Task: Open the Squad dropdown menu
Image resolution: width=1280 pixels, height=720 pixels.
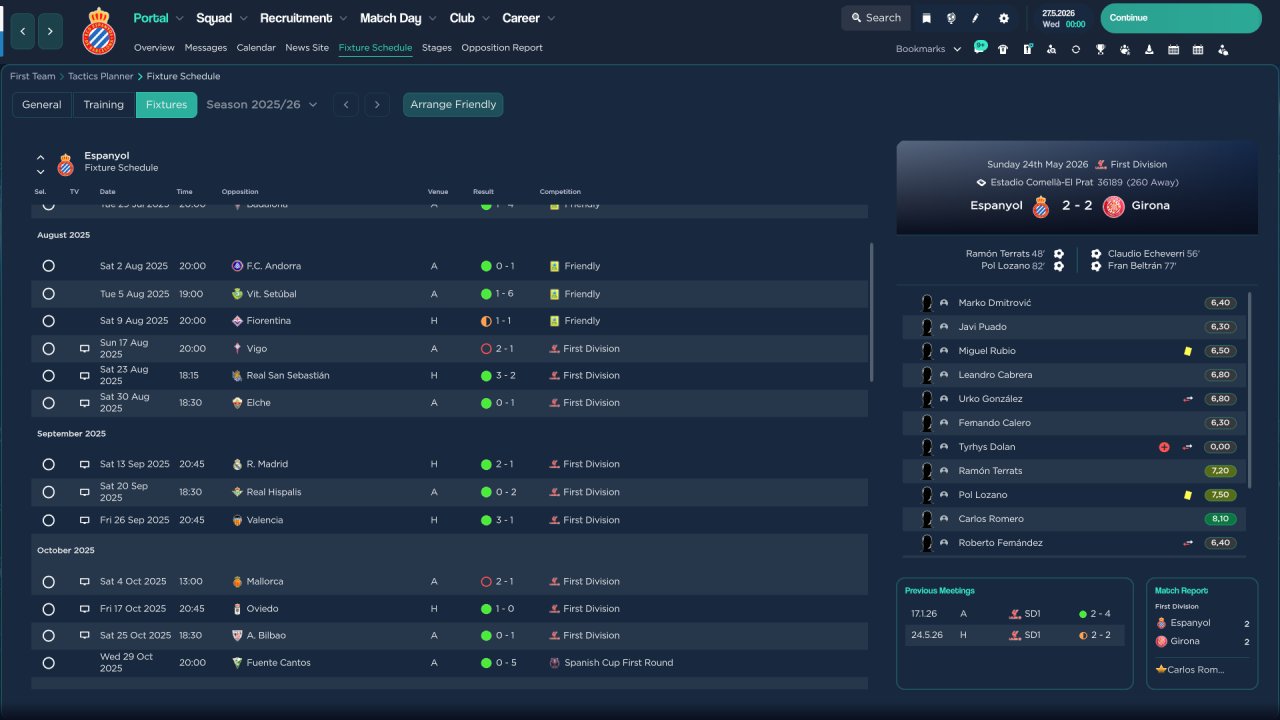Action: pos(222,18)
